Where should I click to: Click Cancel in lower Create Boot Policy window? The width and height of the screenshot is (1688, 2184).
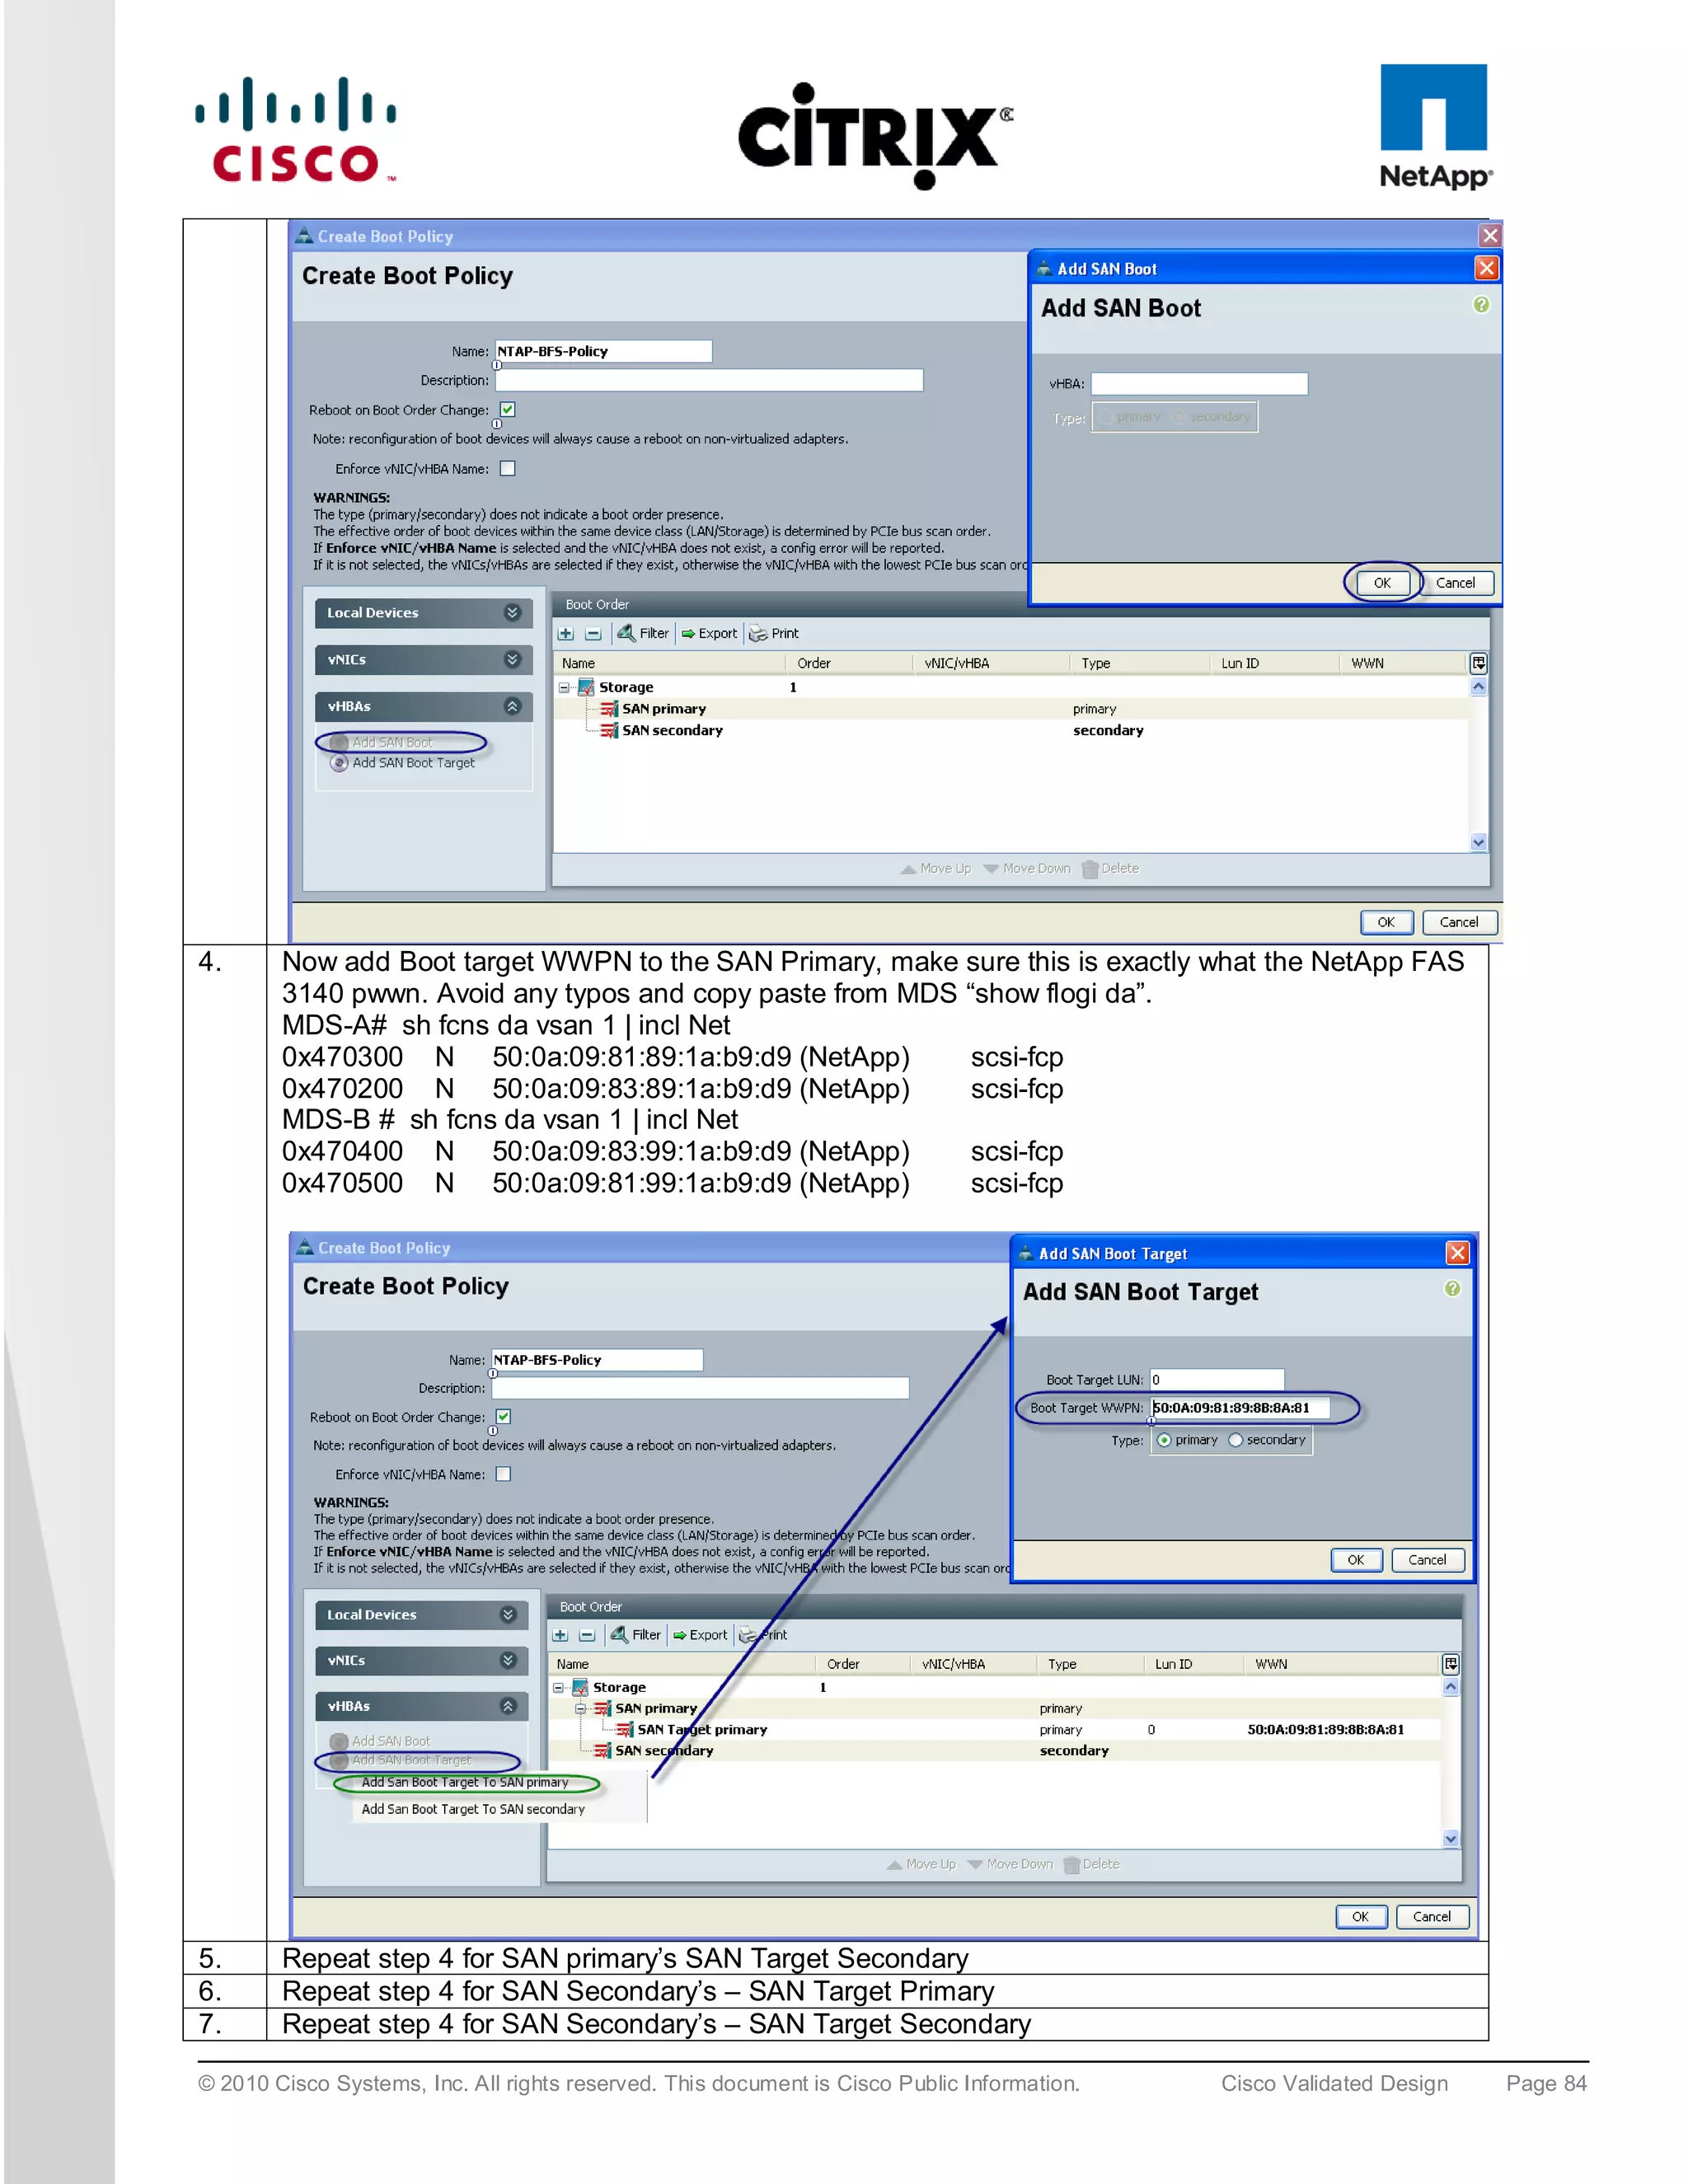click(1432, 1917)
